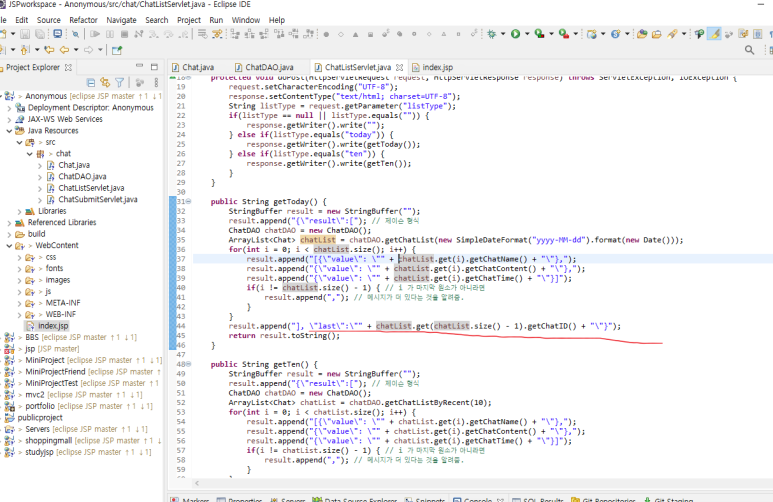Image resolution: width=773 pixels, height=502 pixels.
Task: Switch to the index.jsp editor tab
Action: click(x=432, y=68)
